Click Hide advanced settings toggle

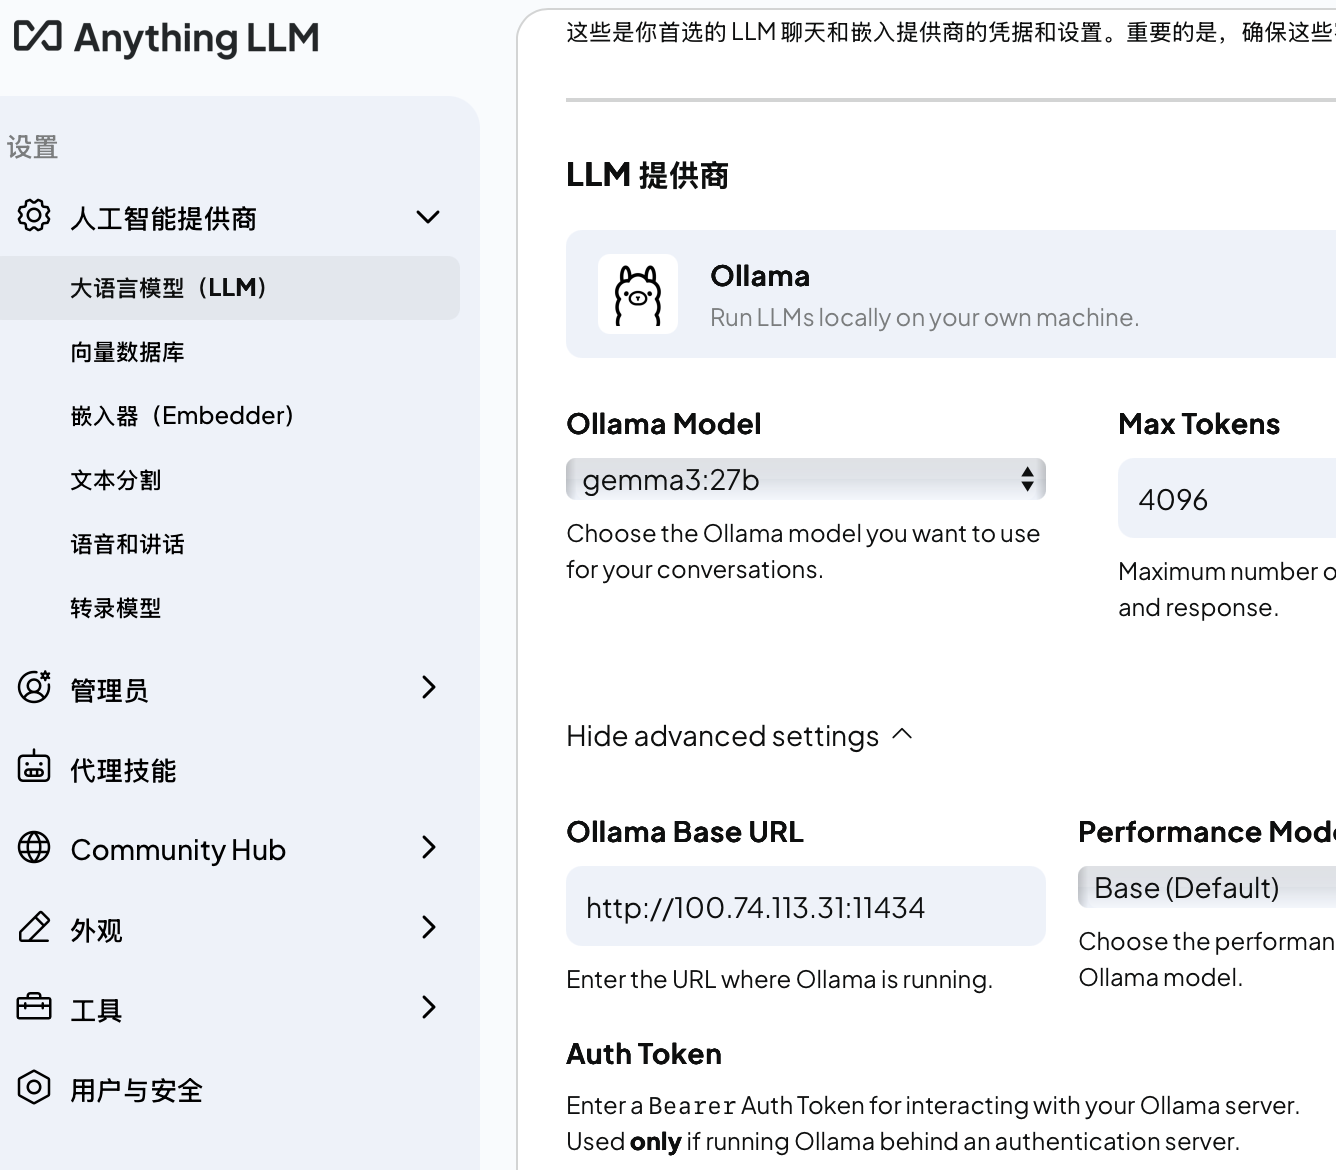coord(740,736)
